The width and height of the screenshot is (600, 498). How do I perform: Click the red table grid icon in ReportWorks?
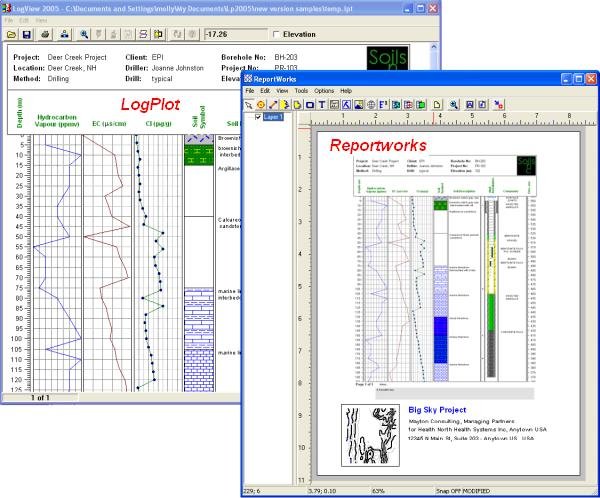pyautogui.click(x=408, y=104)
